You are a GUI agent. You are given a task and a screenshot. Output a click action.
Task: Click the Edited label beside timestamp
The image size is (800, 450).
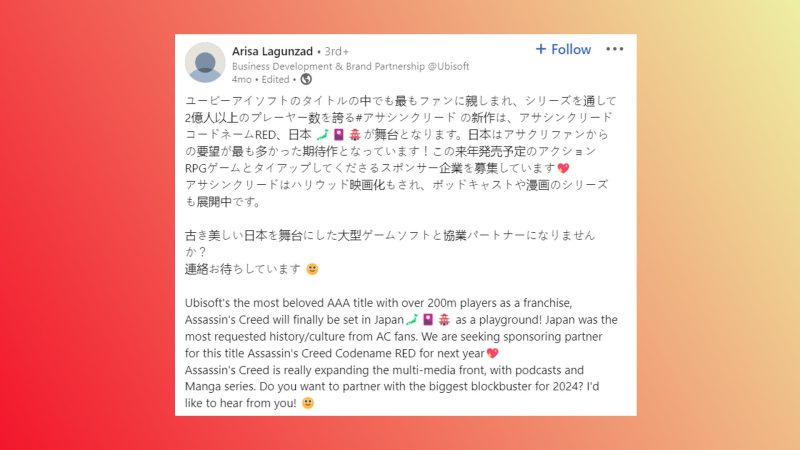276,80
